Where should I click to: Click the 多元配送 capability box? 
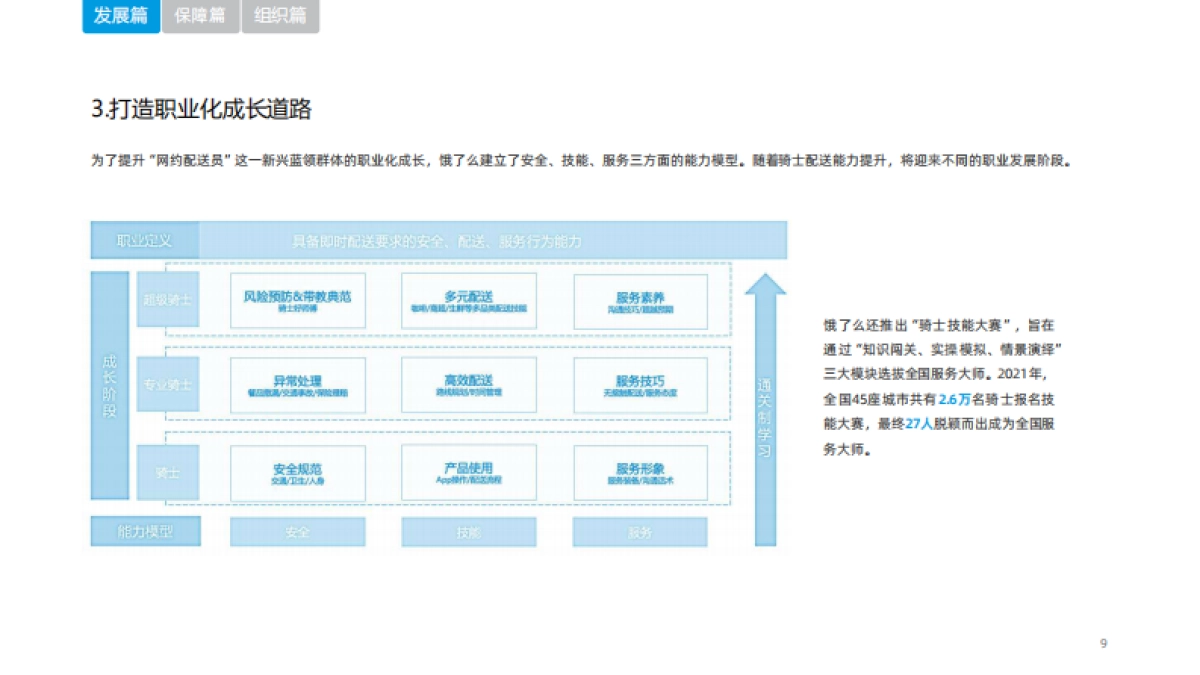(468, 299)
